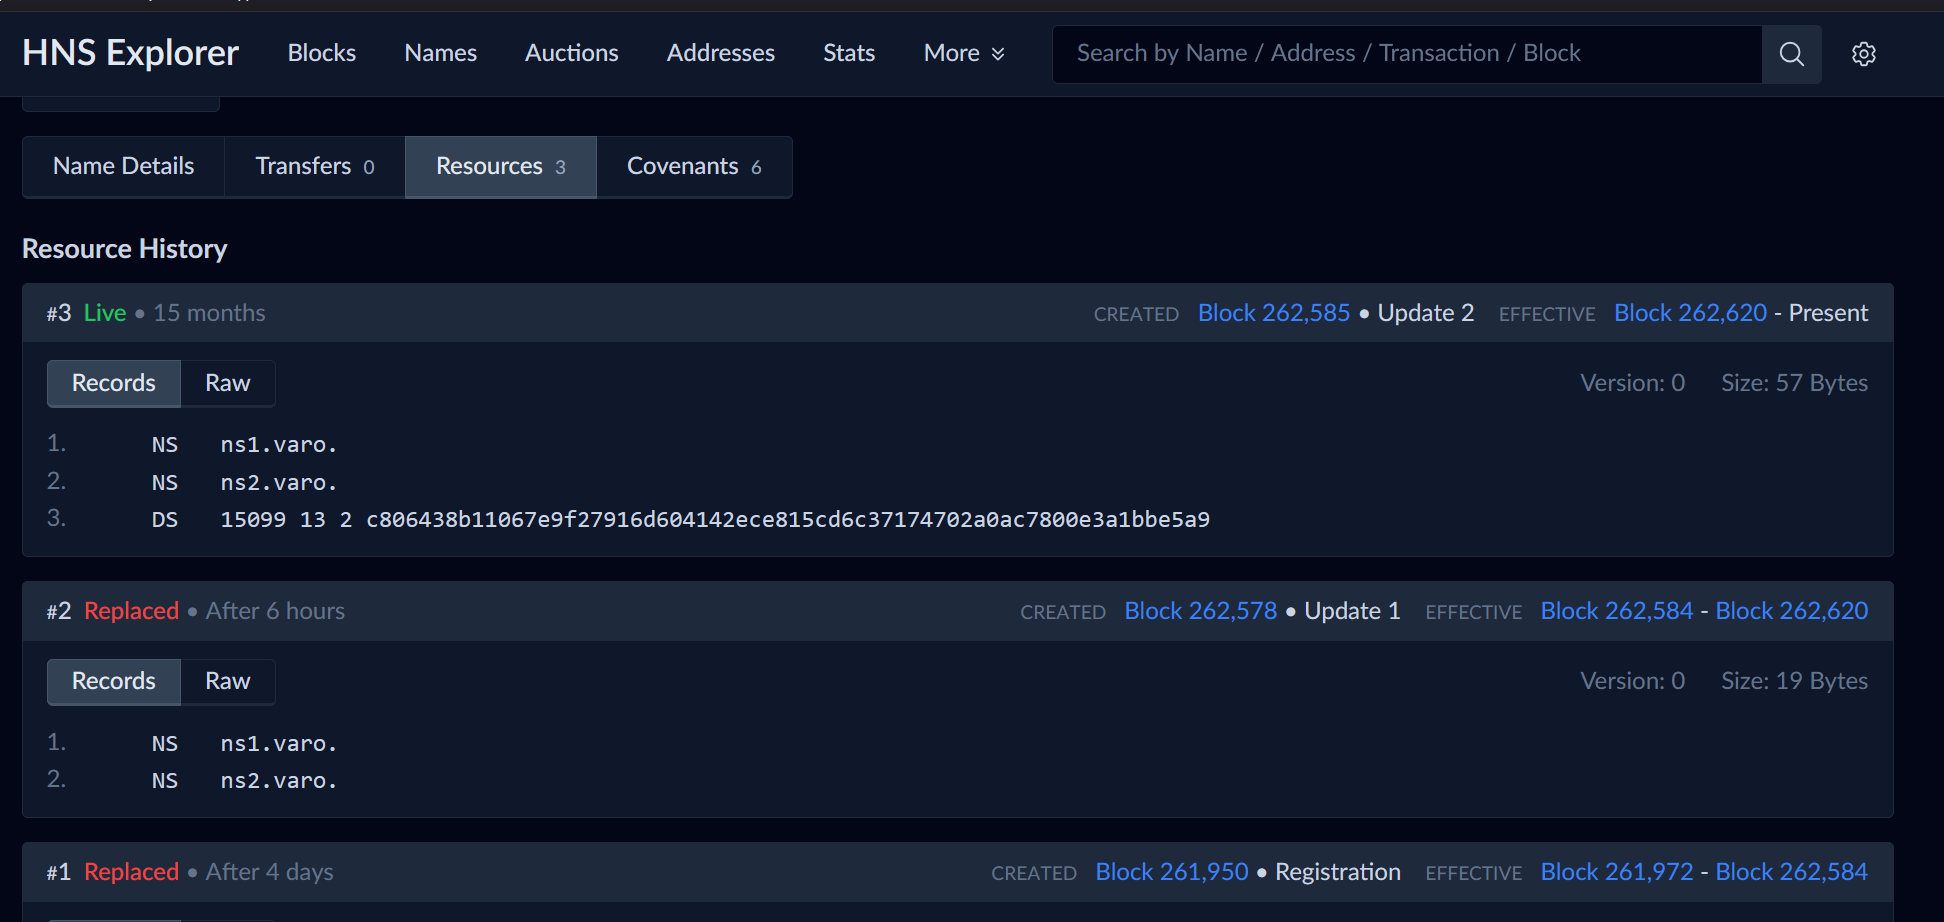The width and height of the screenshot is (1944, 922).
Task: Open the effective Block 262,620 link in resource #3
Action: click(1690, 313)
